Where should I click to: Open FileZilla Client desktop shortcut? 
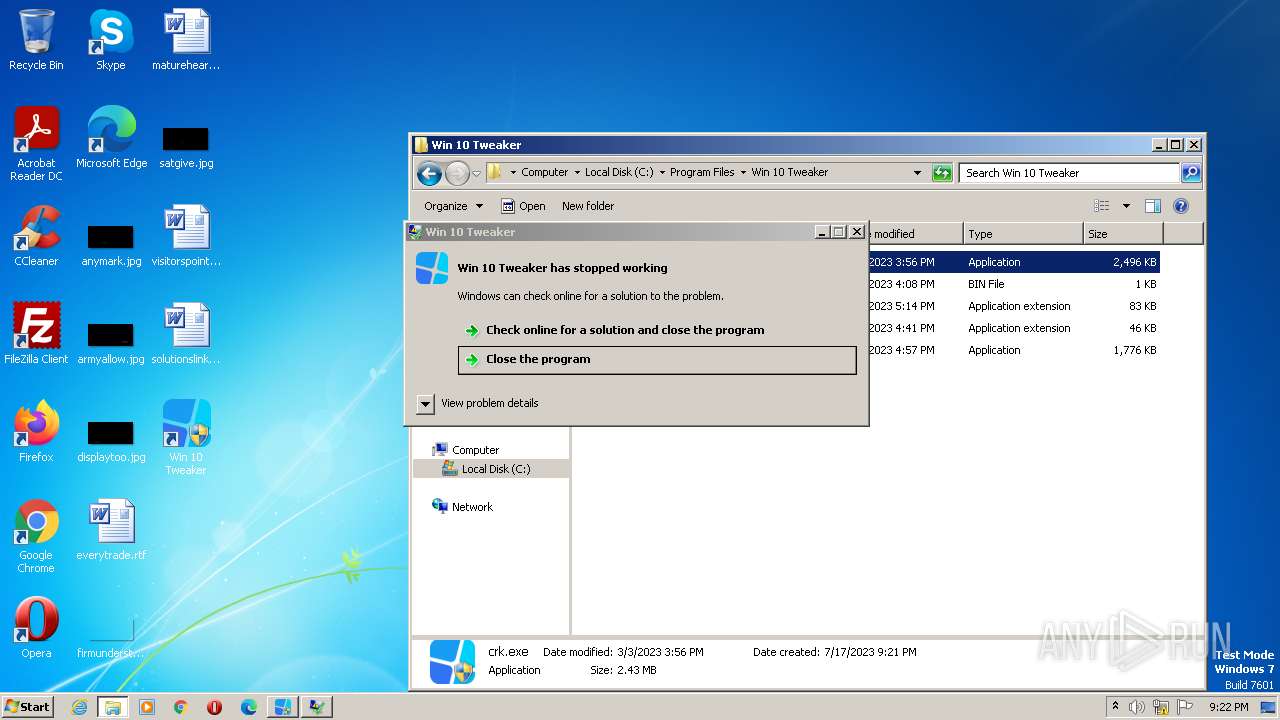click(36, 334)
